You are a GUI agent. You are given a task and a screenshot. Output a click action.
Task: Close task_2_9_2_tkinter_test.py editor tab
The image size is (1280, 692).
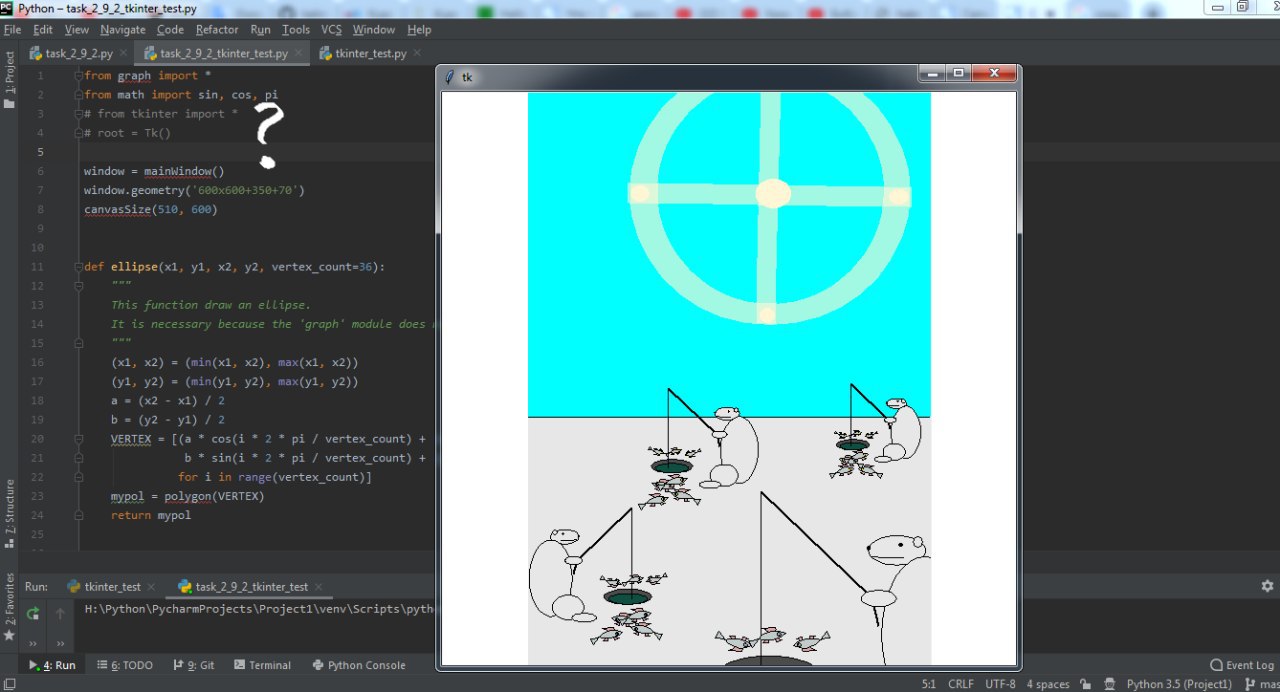coord(298,54)
